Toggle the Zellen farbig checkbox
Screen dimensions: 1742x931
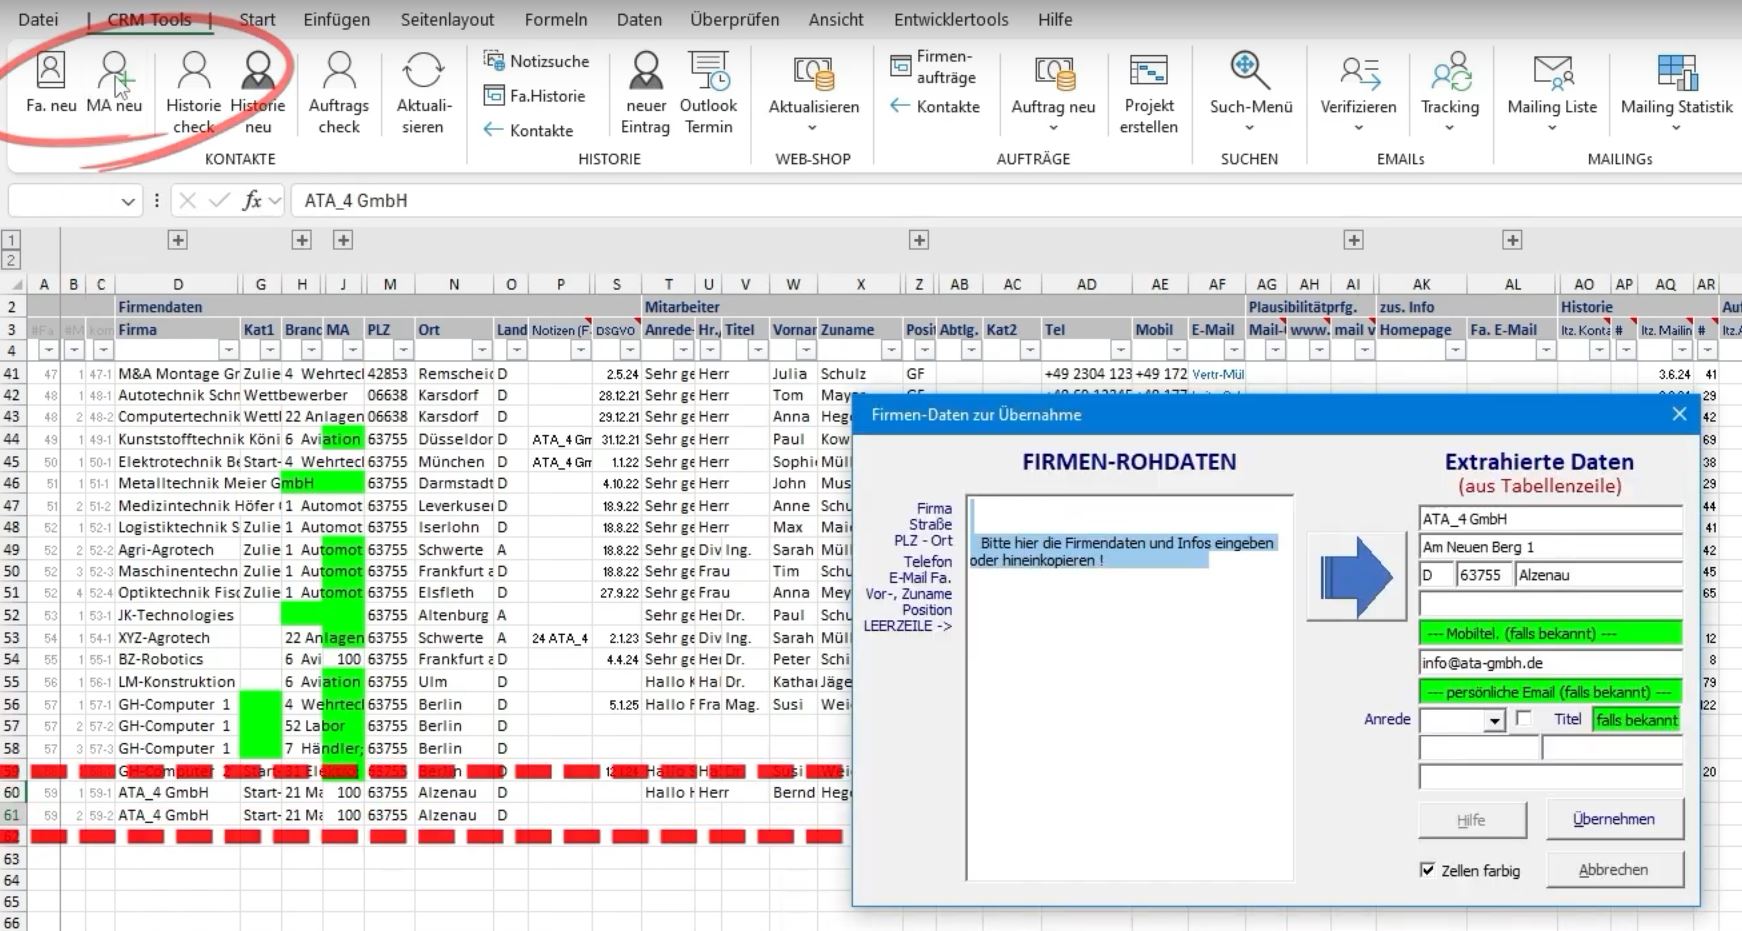[1428, 870]
